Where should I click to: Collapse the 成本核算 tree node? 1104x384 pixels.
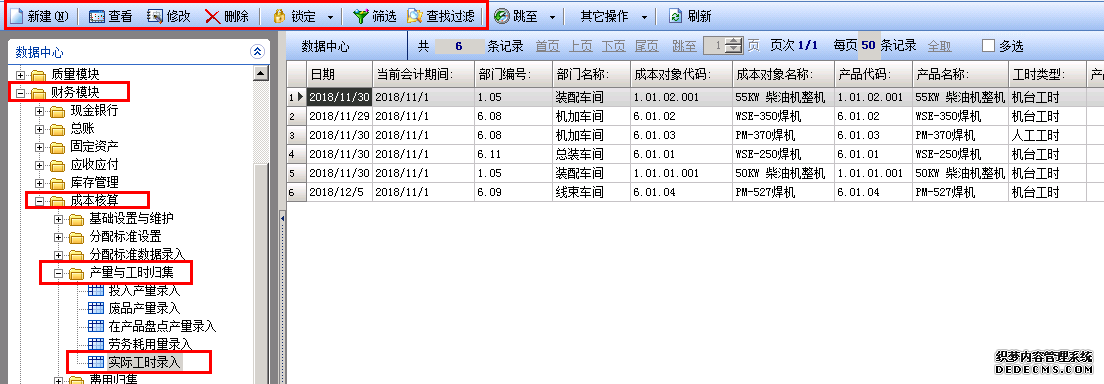click(x=40, y=201)
